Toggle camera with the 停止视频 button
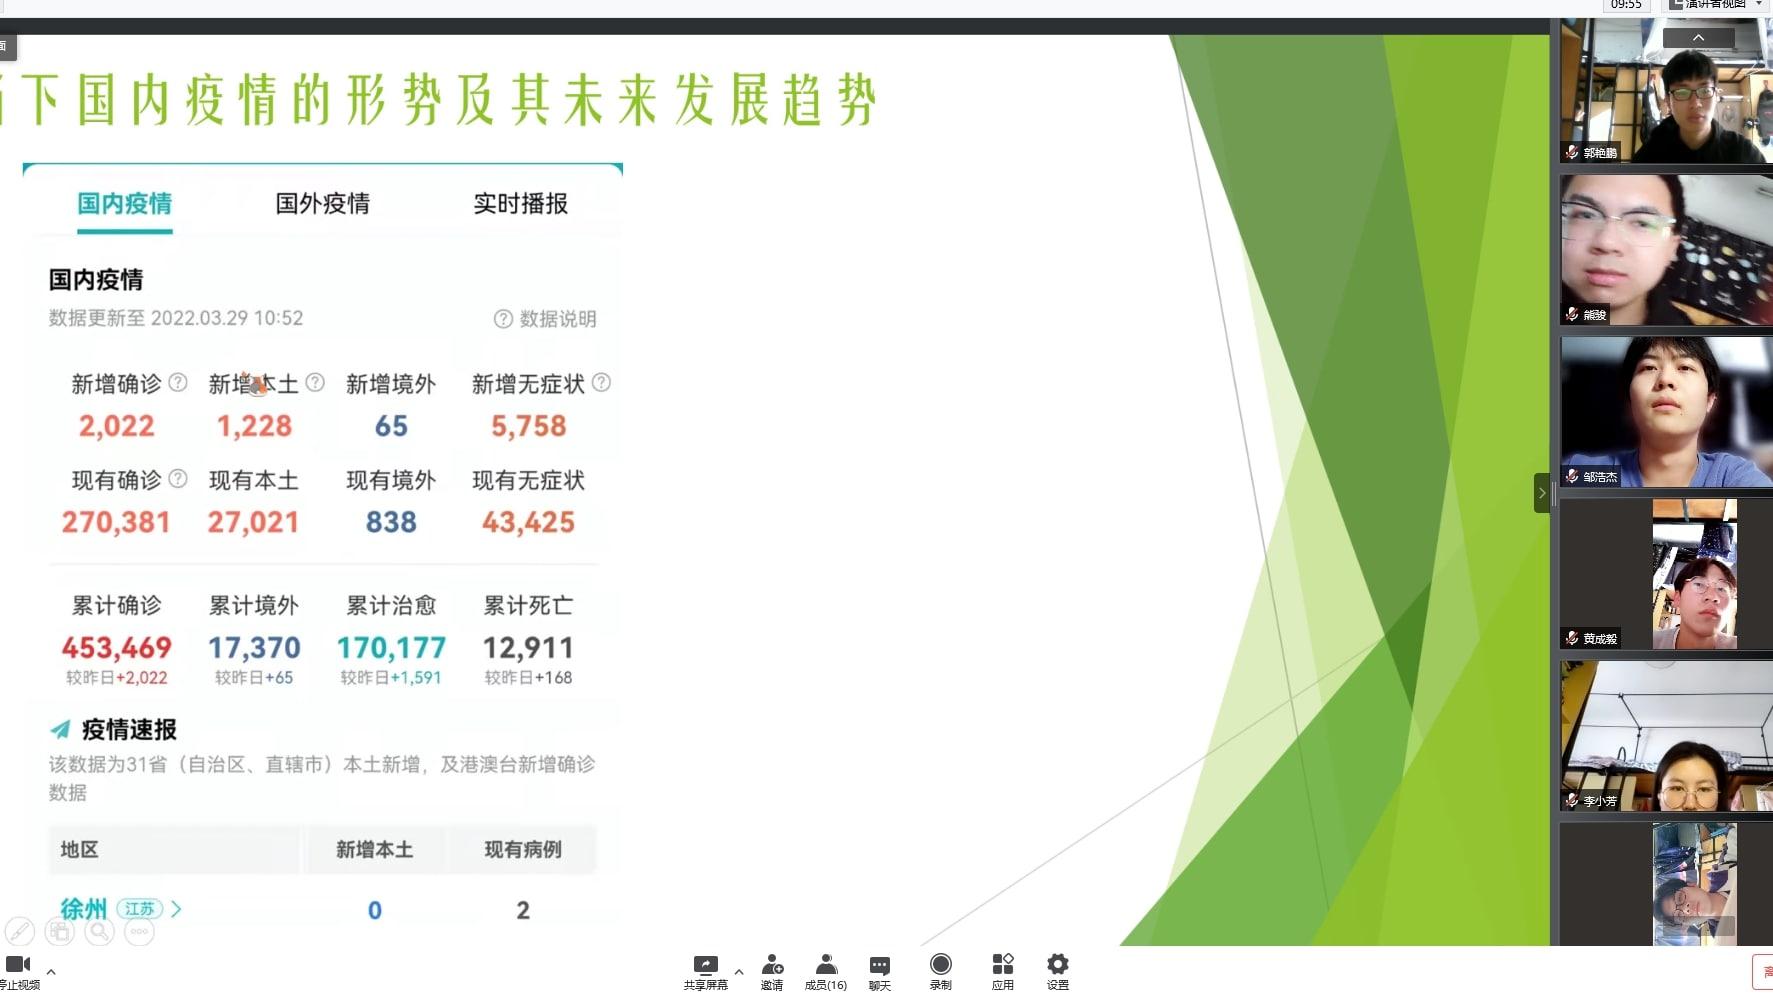The height and width of the screenshot is (997, 1773). coord(19,971)
